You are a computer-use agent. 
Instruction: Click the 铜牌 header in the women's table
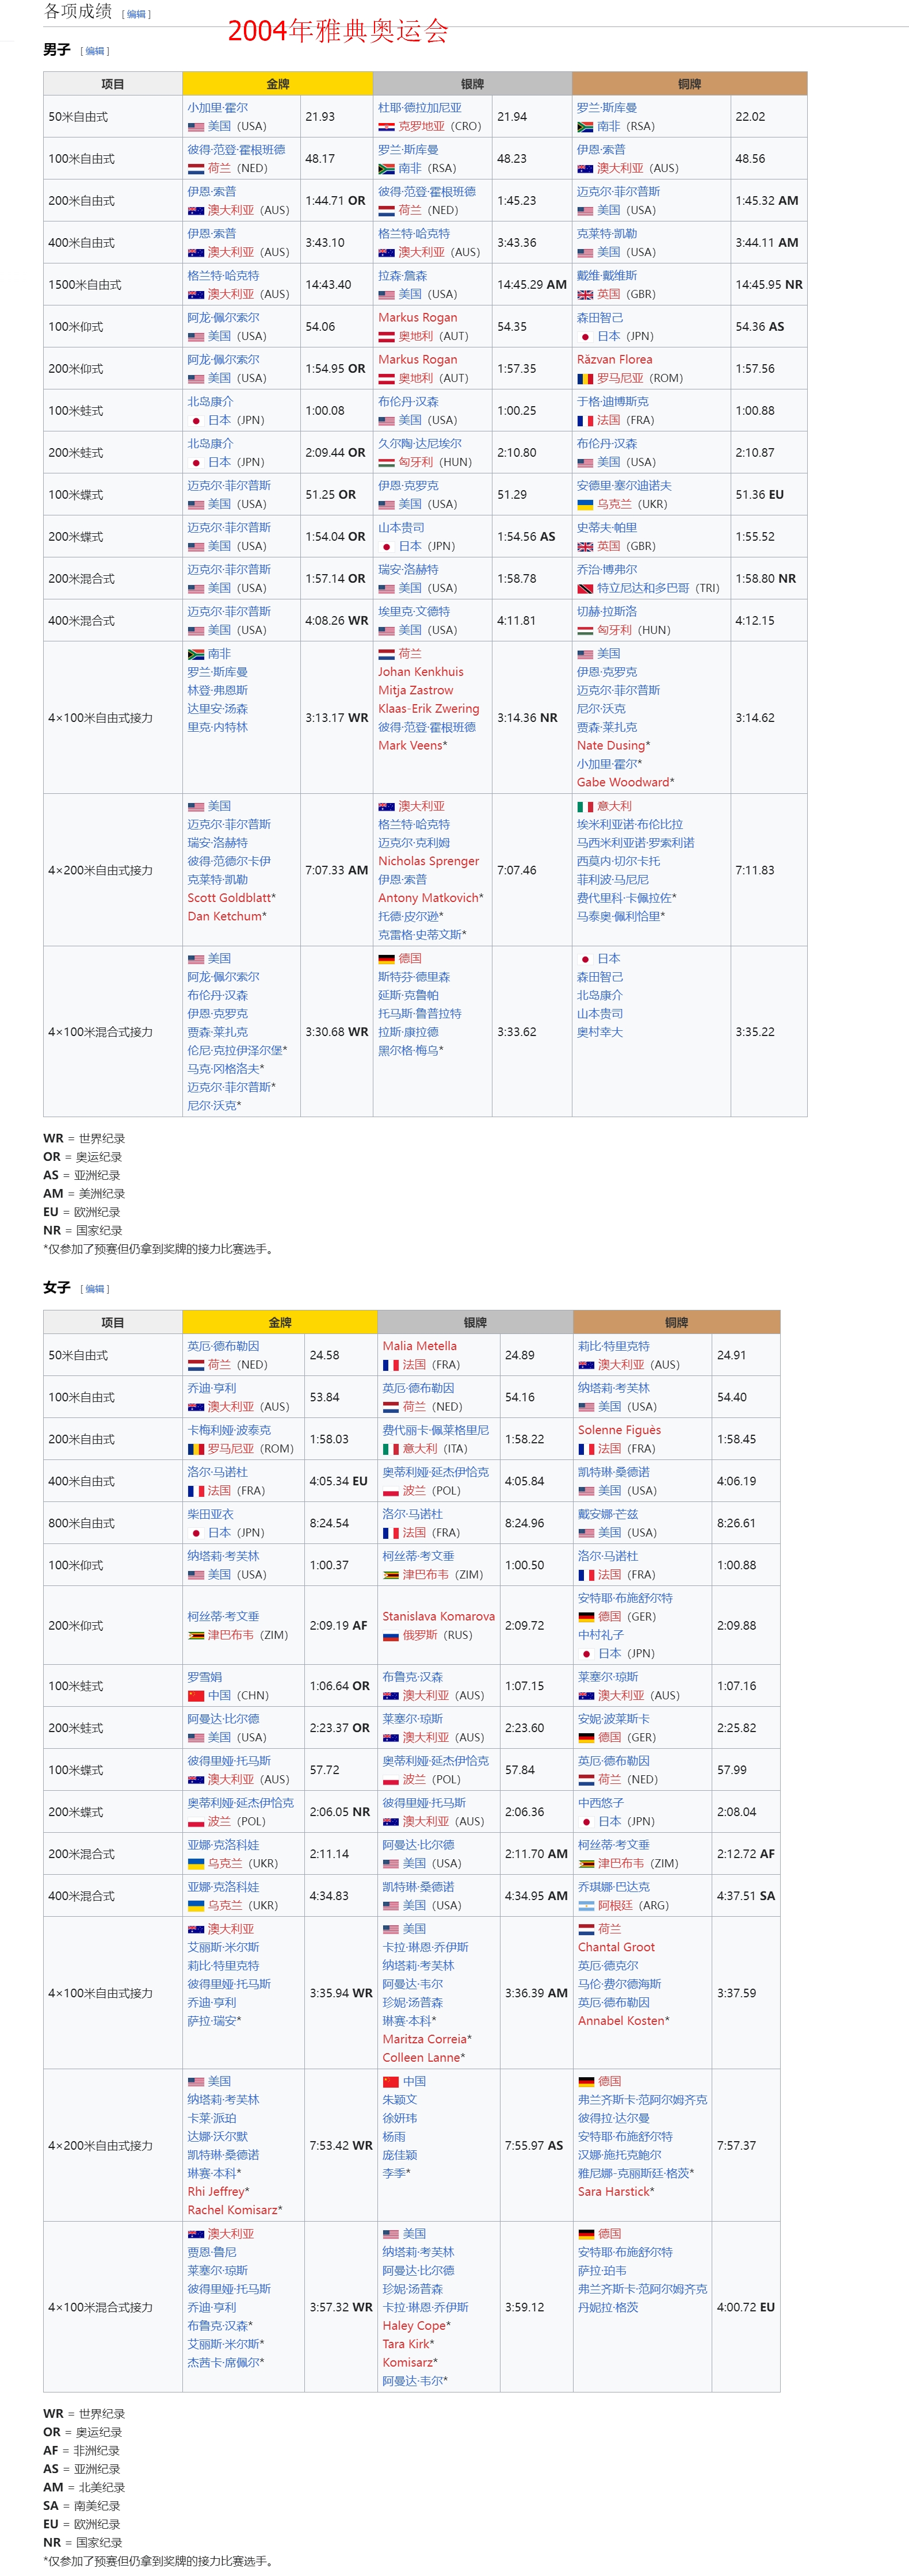click(677, 1323)
